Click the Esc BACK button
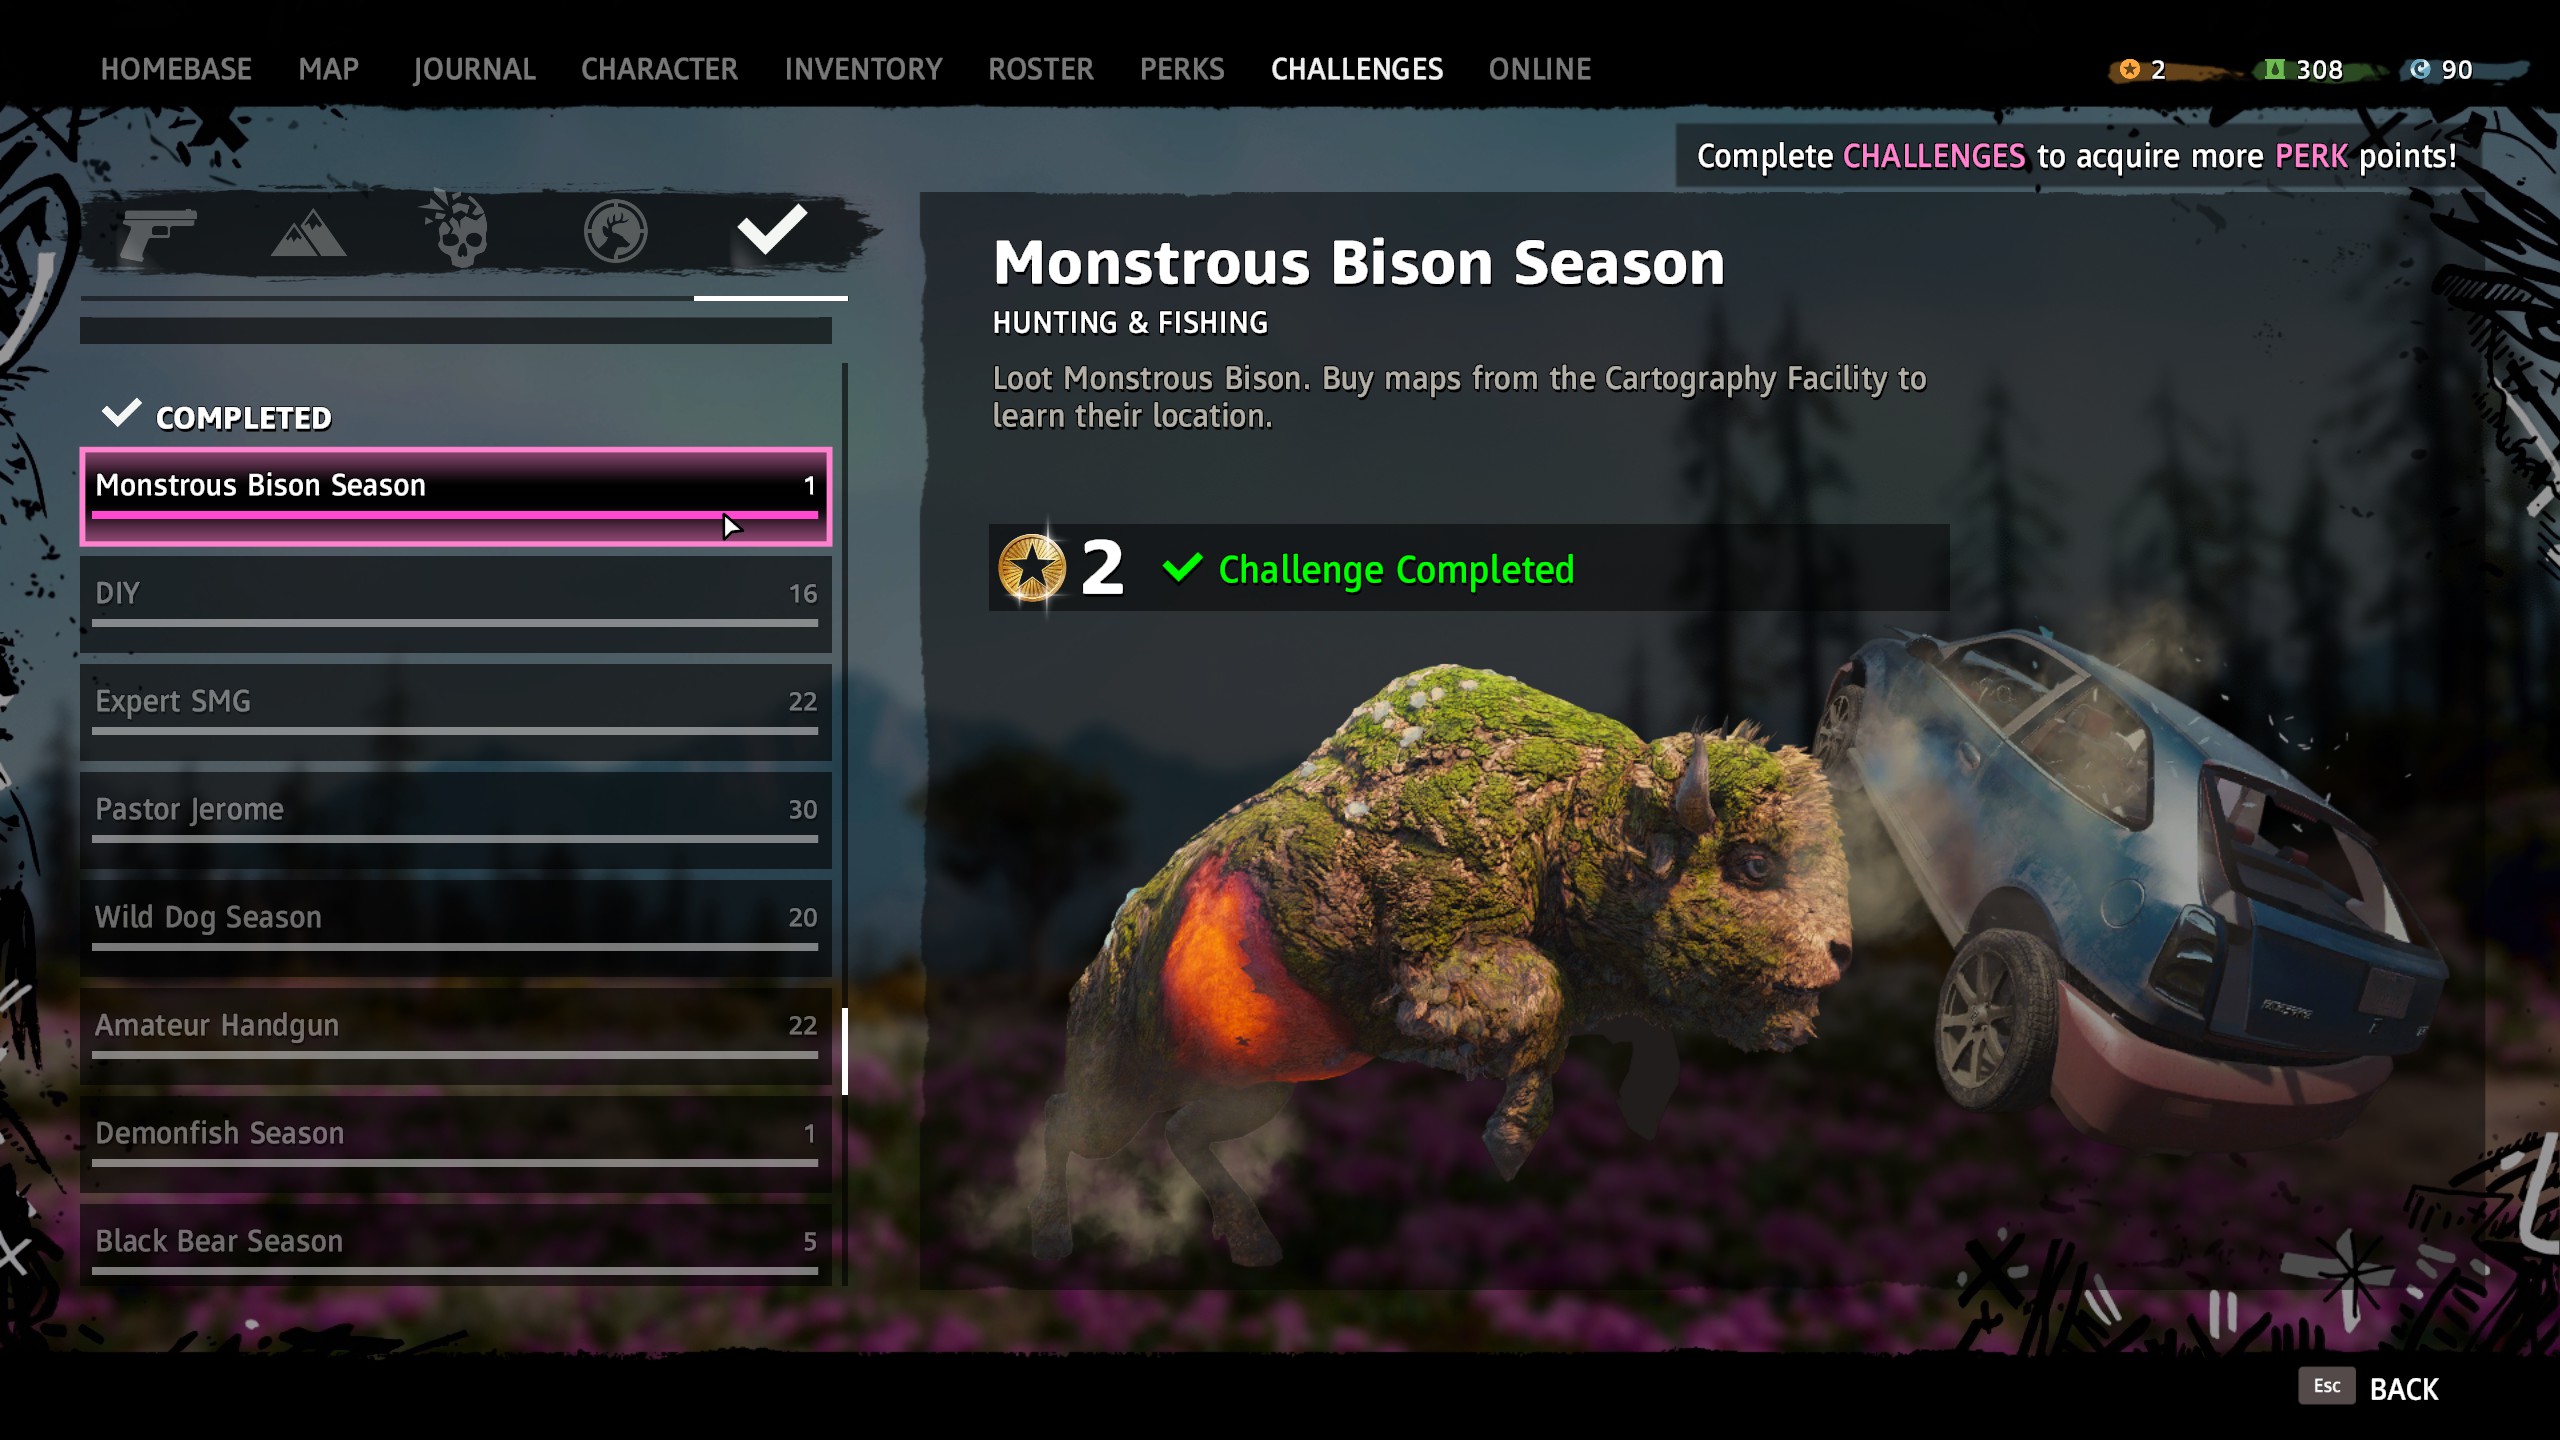Viewport: 2560px width, 1440px height. point(2369,1388)
